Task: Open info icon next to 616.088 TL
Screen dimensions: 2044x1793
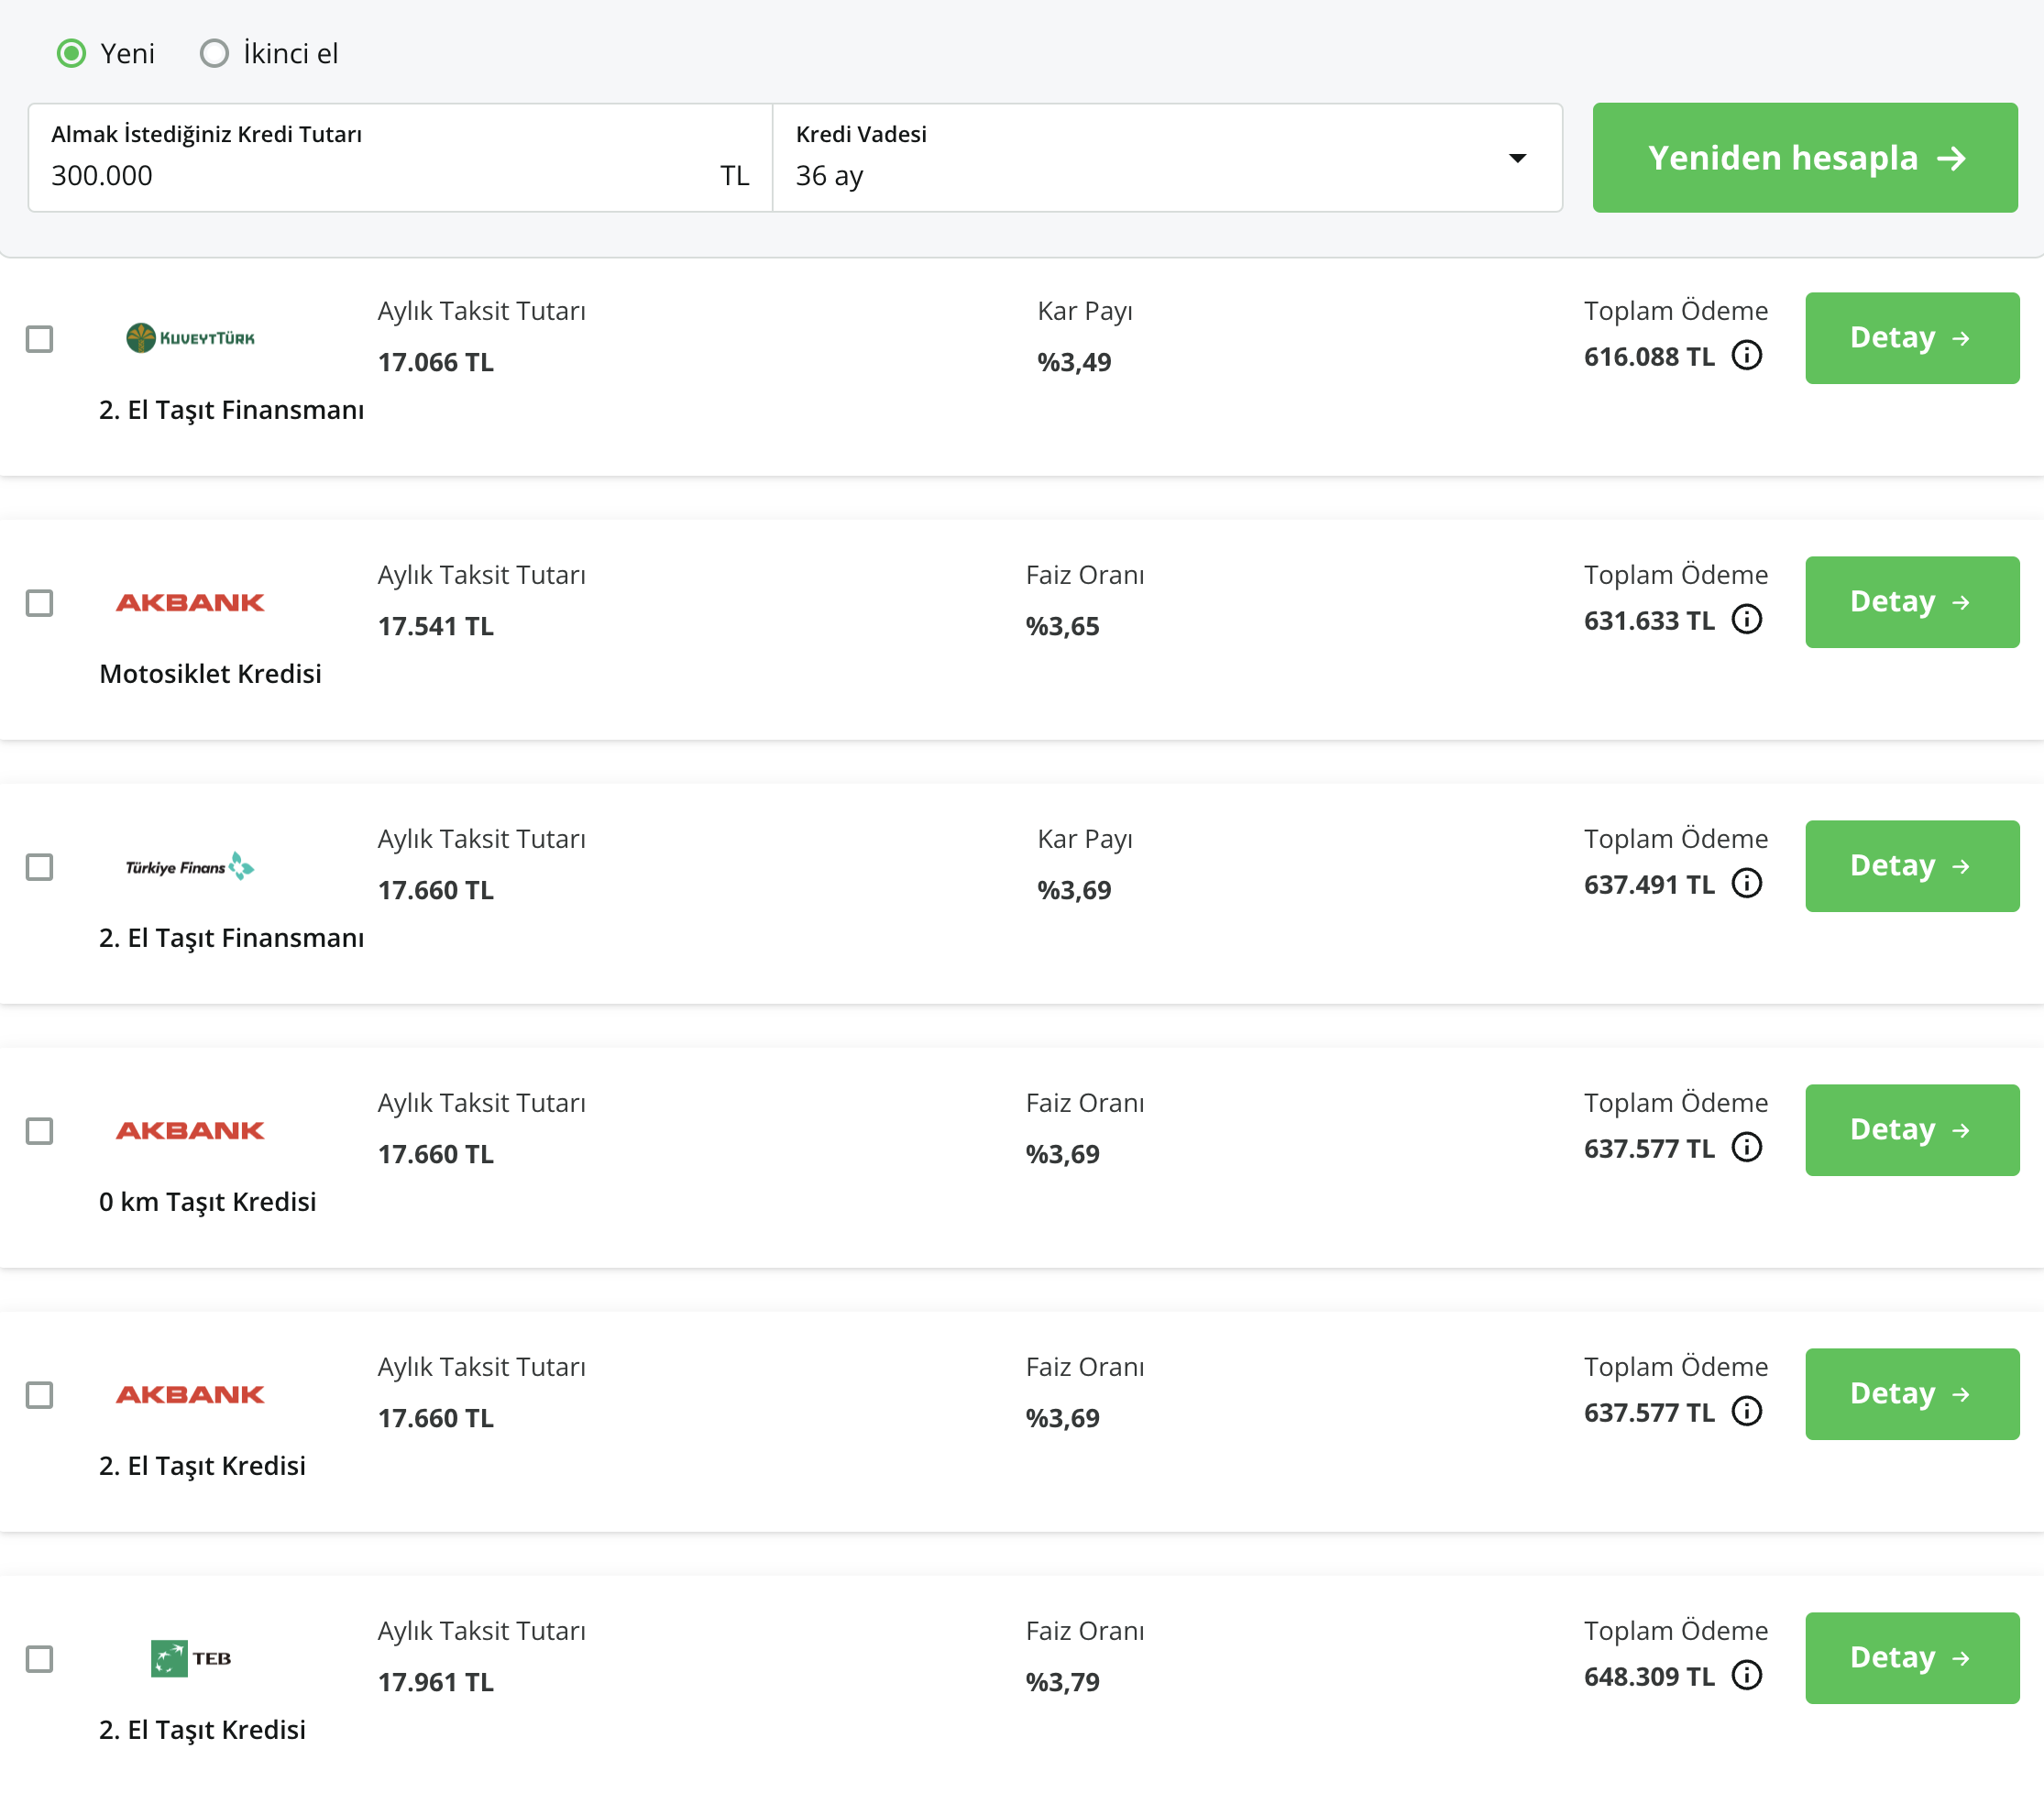Action: point(1747,355)
